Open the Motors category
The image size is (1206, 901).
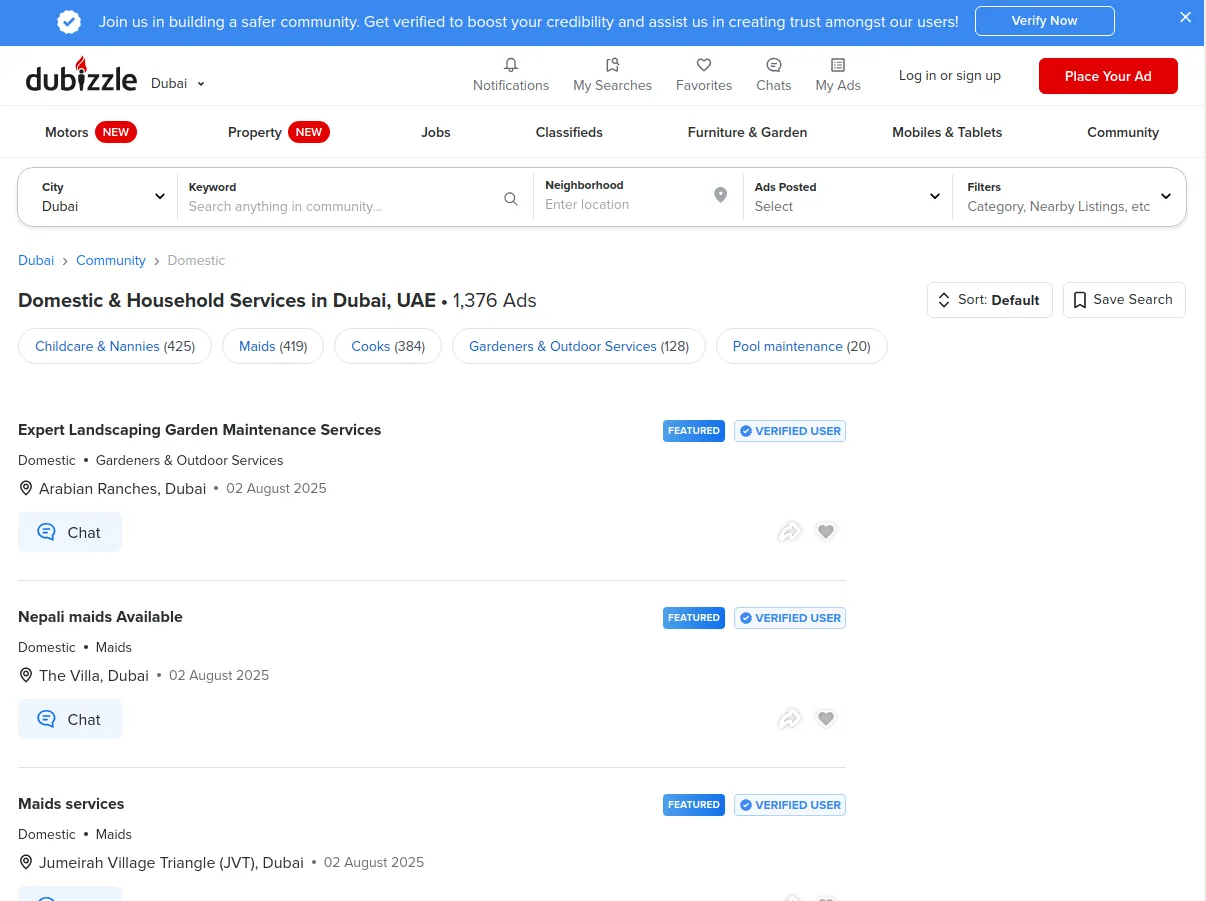pos(90,132)
